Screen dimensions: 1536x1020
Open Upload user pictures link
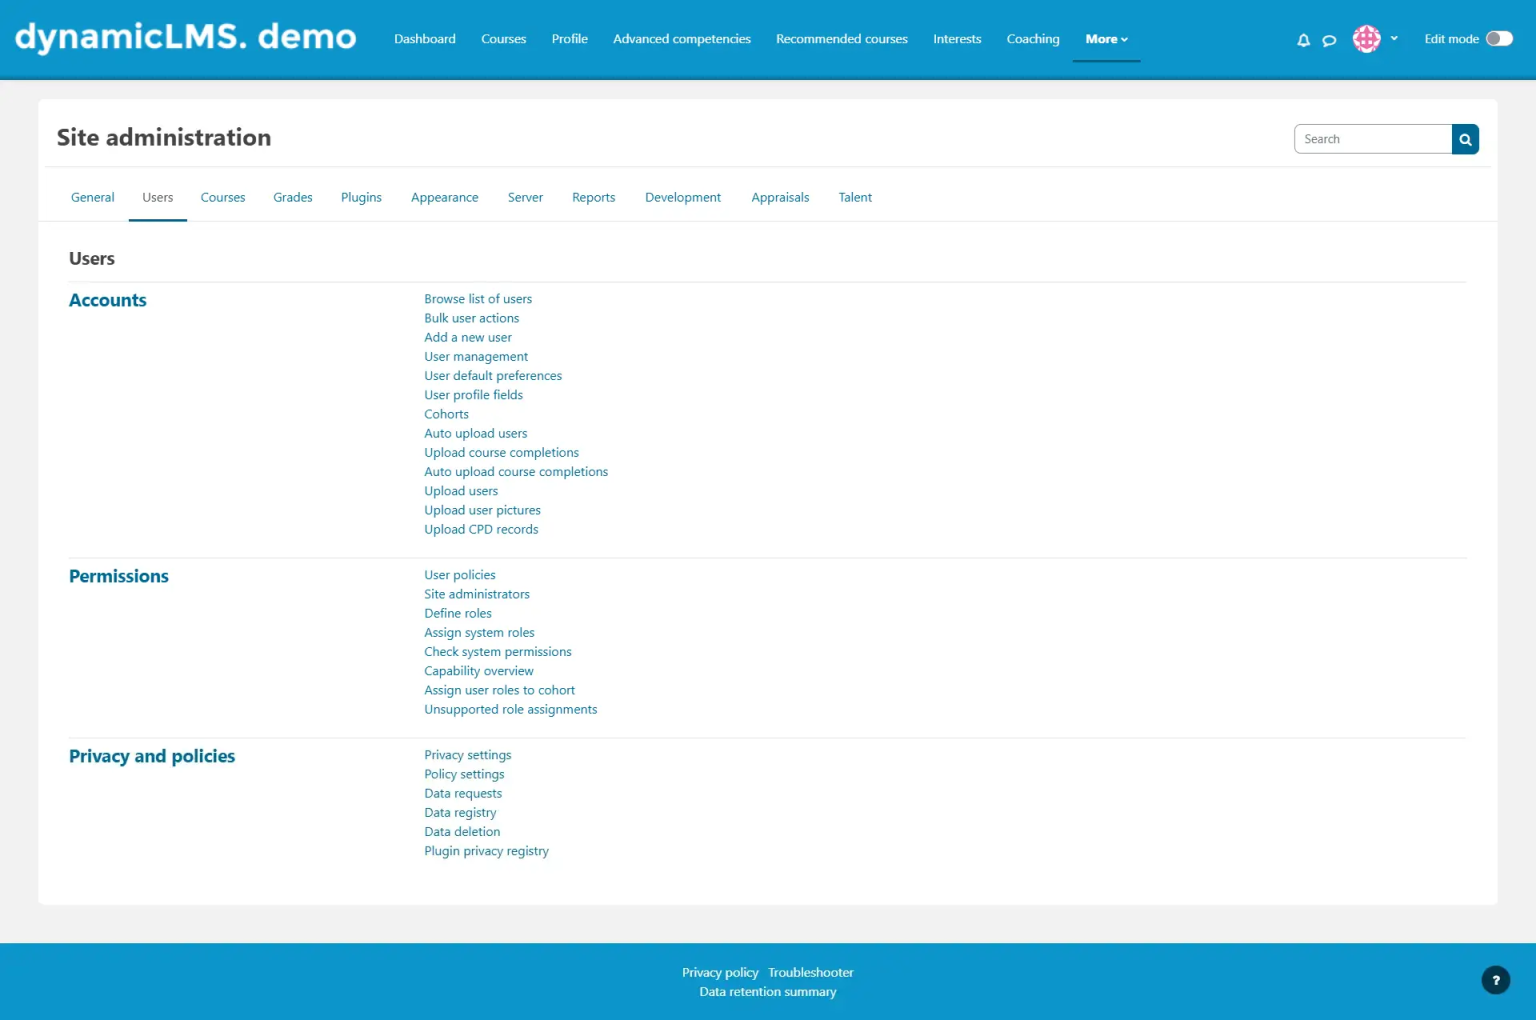click(482, 510)
